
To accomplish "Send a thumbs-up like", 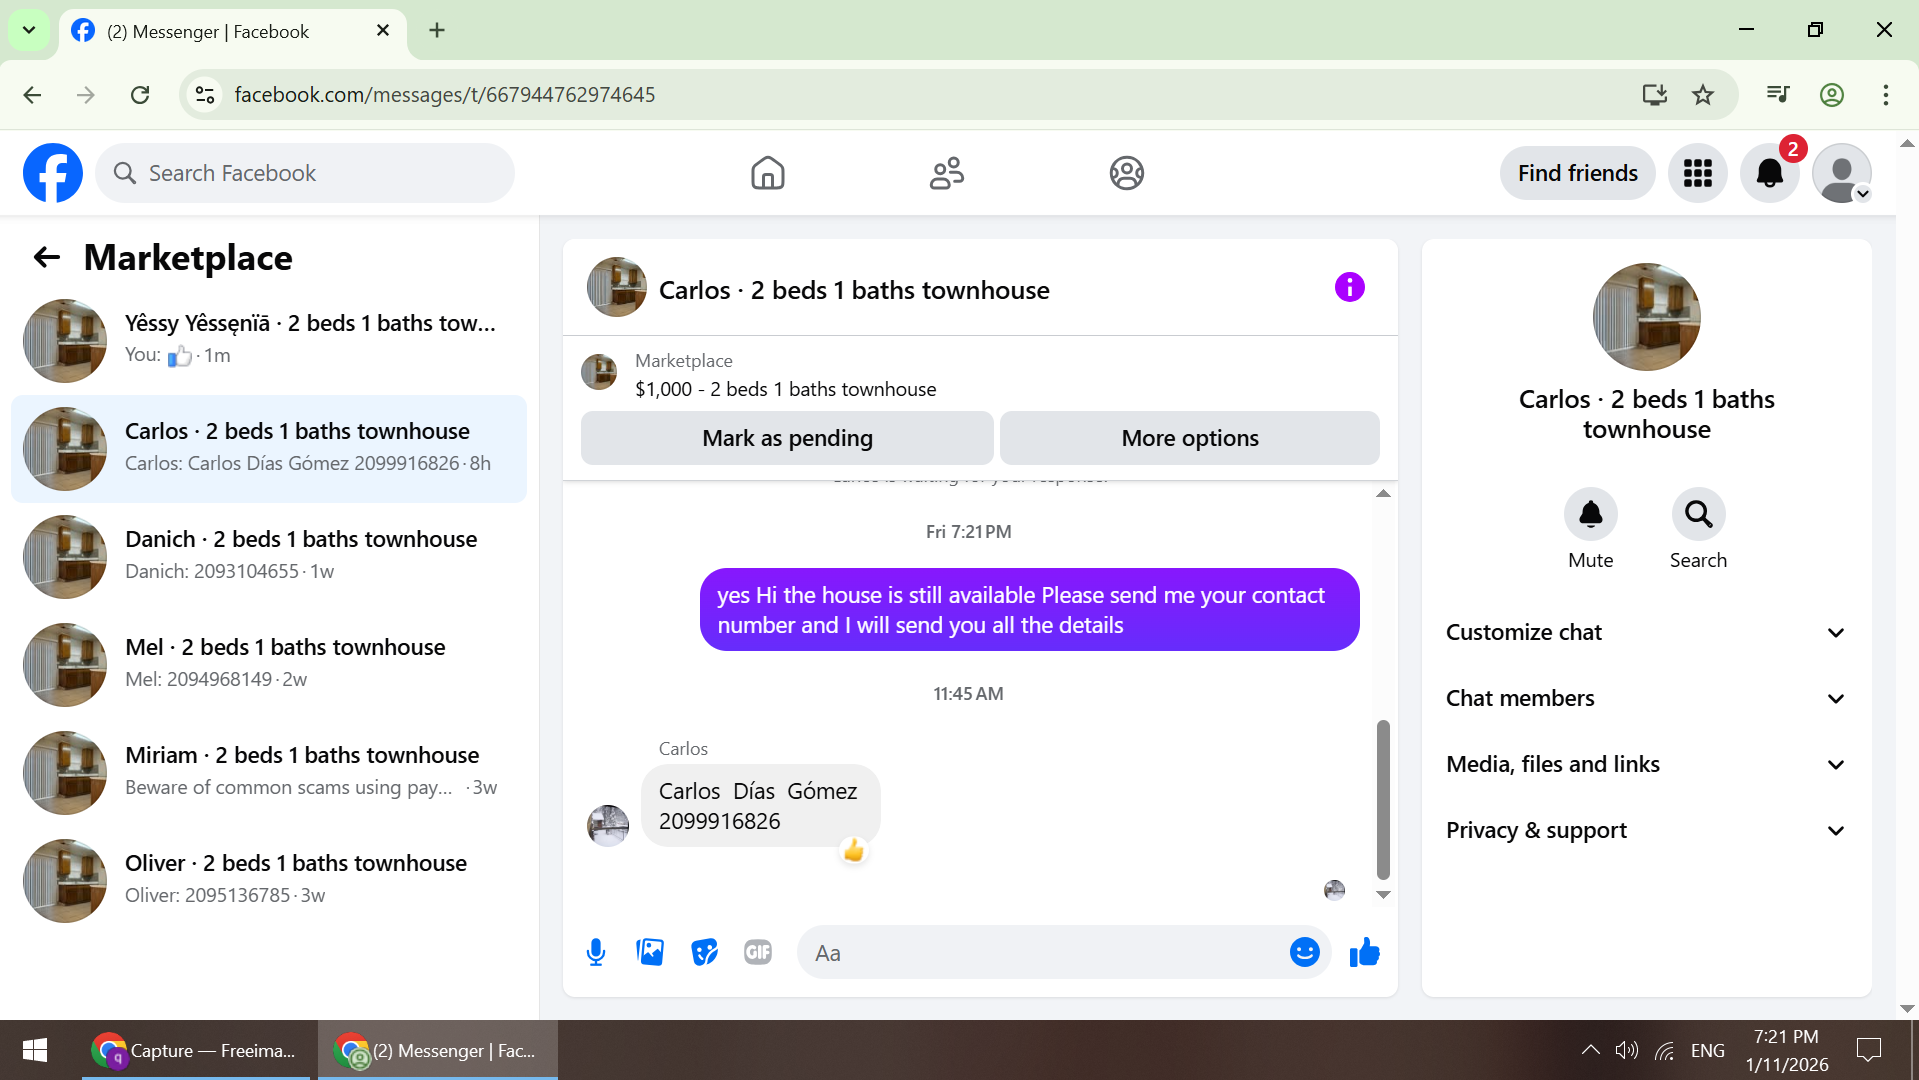I will click(x=1365, y=952).
